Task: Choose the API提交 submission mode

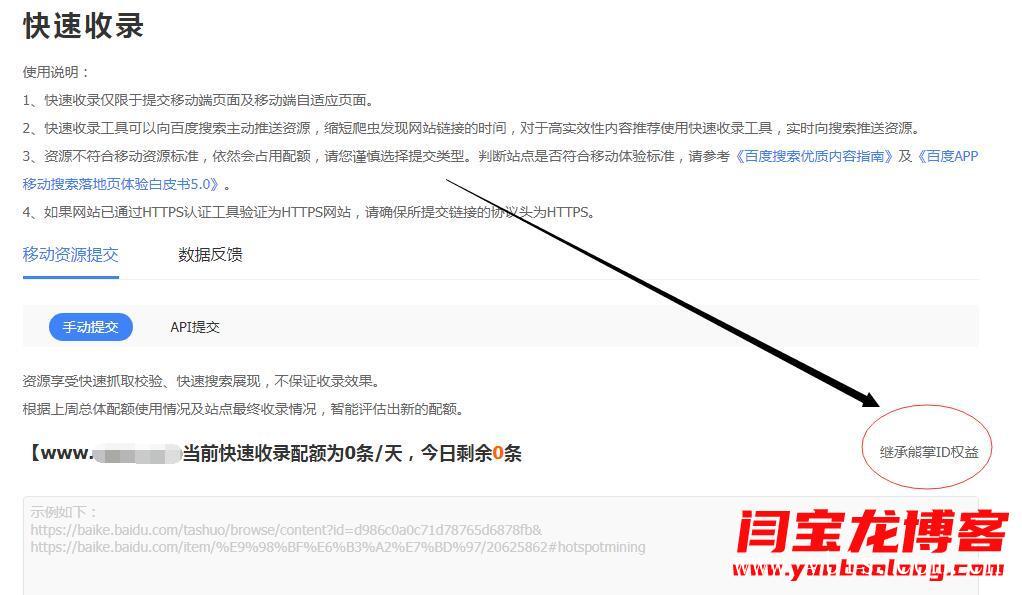Action: [x=195, y=327]
